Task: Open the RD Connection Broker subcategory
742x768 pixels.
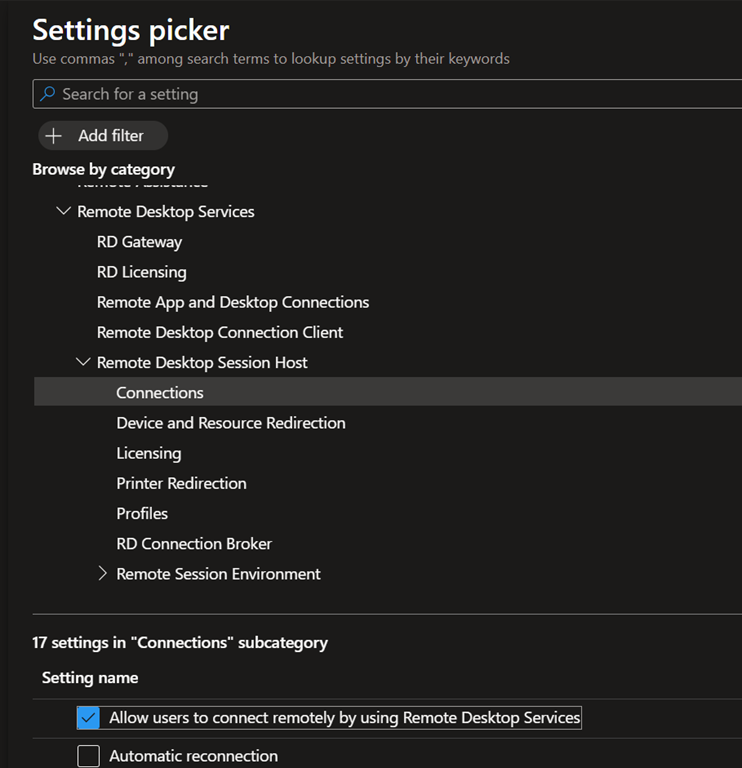Action: pos(194,544)
